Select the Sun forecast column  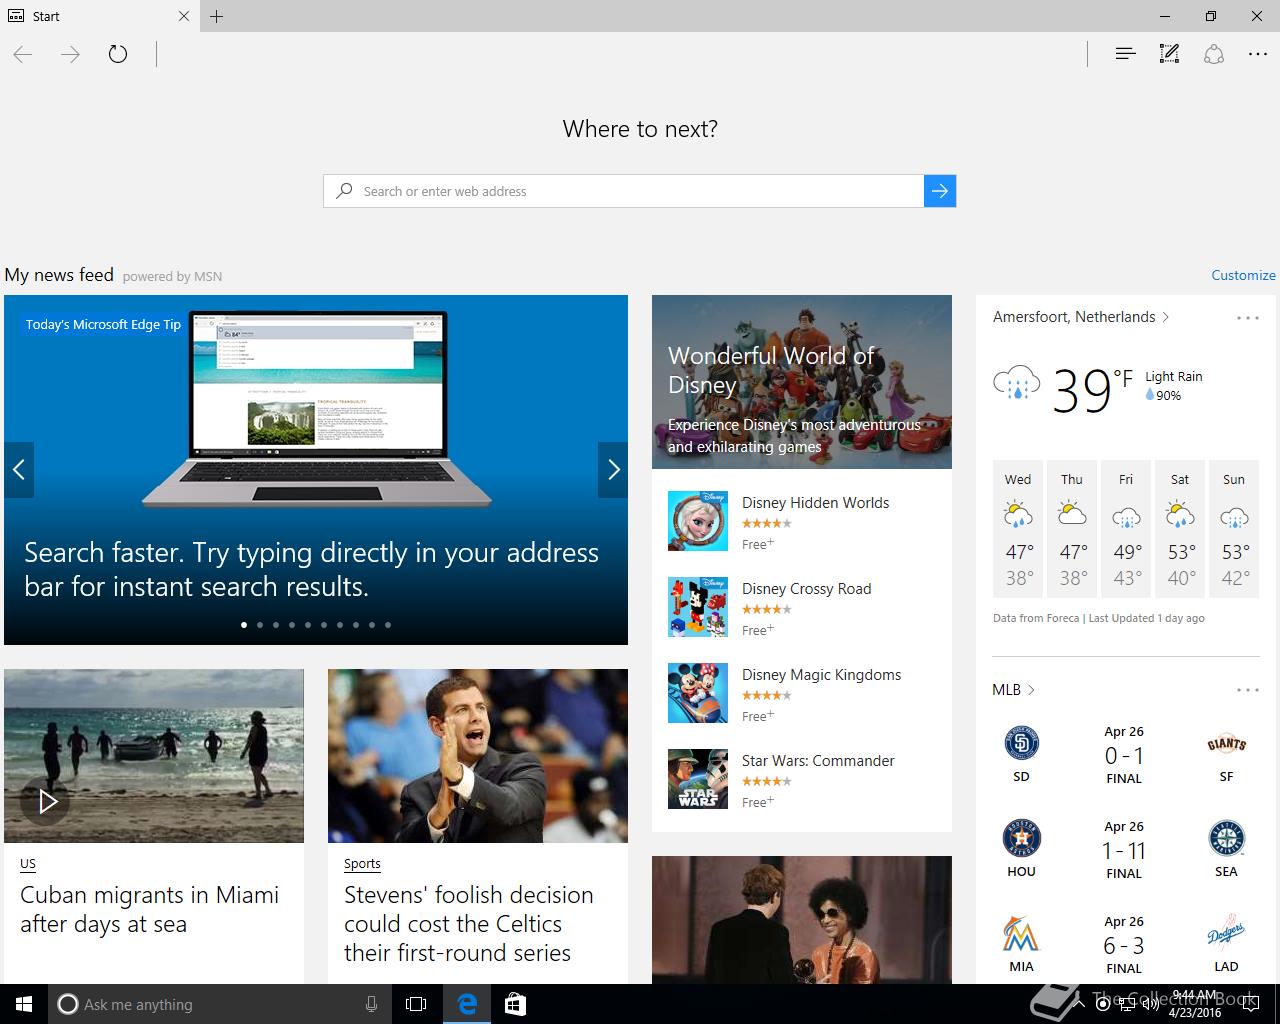pyautogui.click(x=1234, y=529)
